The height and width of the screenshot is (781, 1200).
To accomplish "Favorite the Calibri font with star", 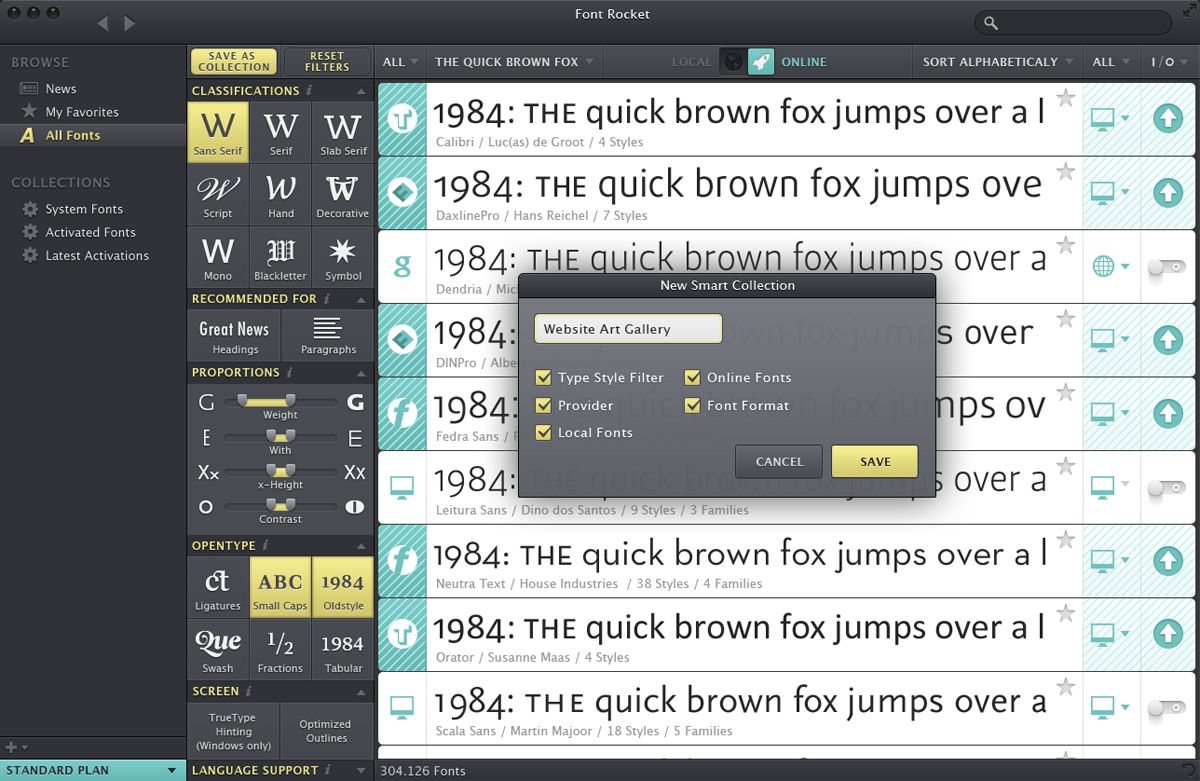I will (x=1066, y=98).
